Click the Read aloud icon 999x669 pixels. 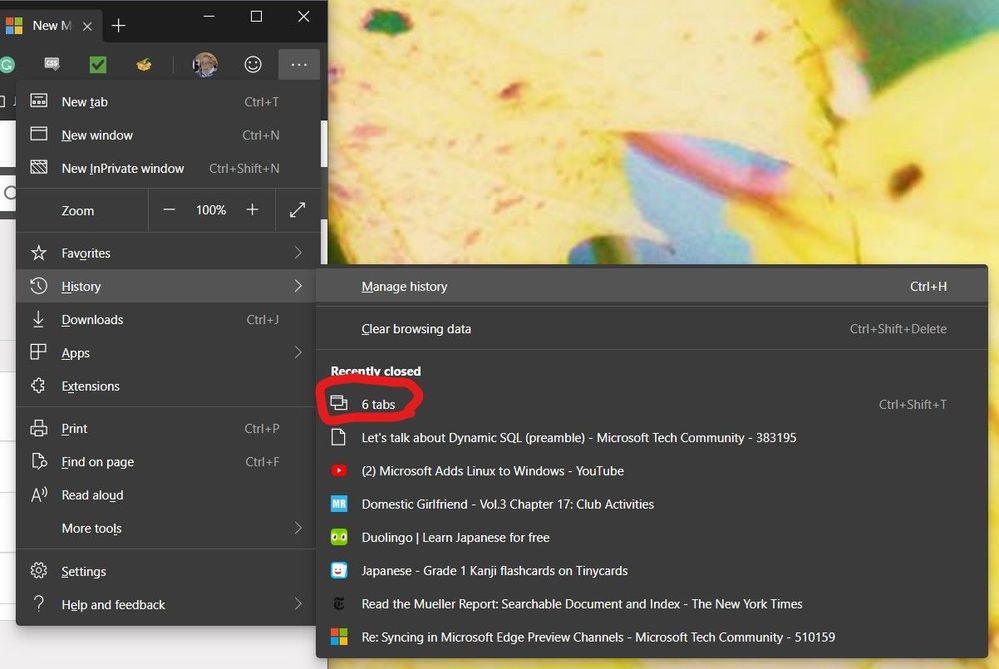coord(39,494)
